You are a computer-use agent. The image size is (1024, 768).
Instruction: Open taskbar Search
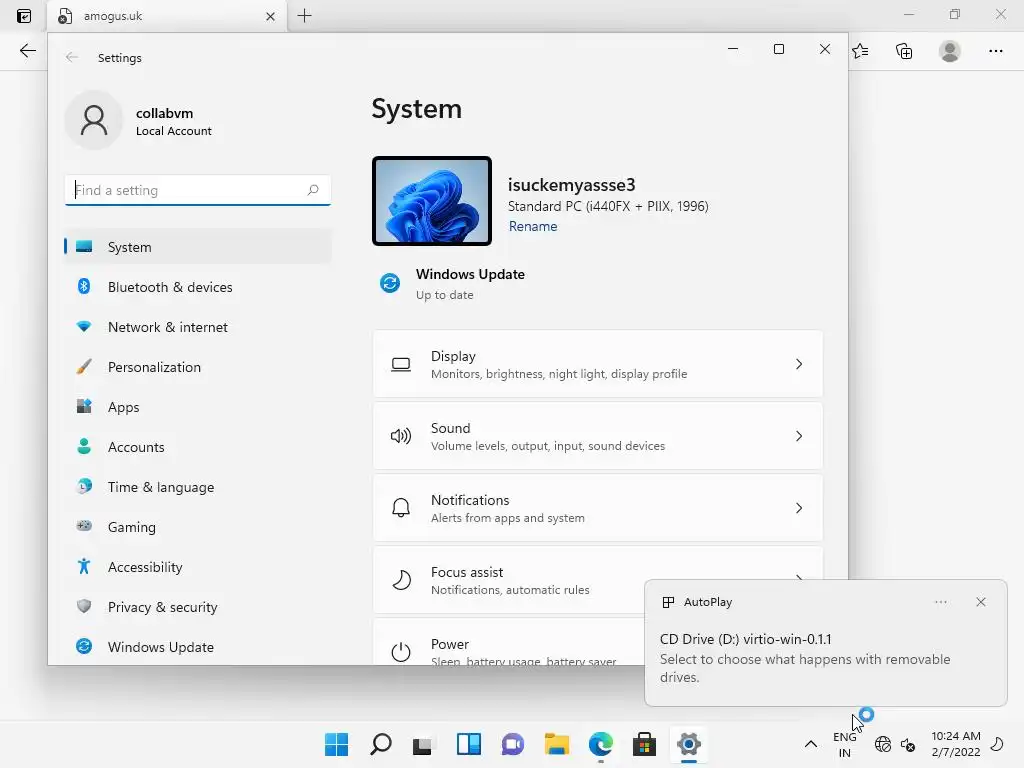[x=381, y=744]
